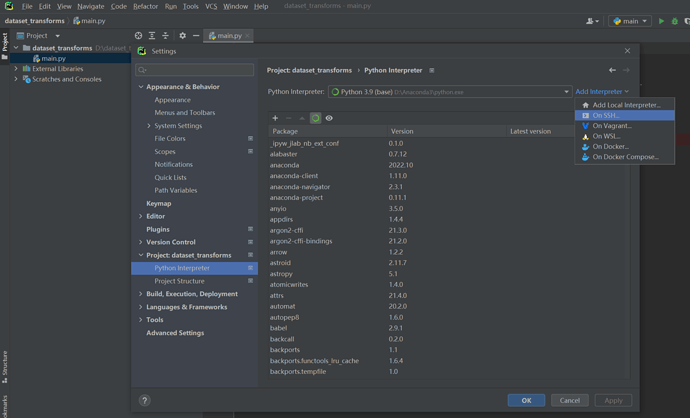Select On Docker interpreter option
690x418 pixels.
(624, 147)
